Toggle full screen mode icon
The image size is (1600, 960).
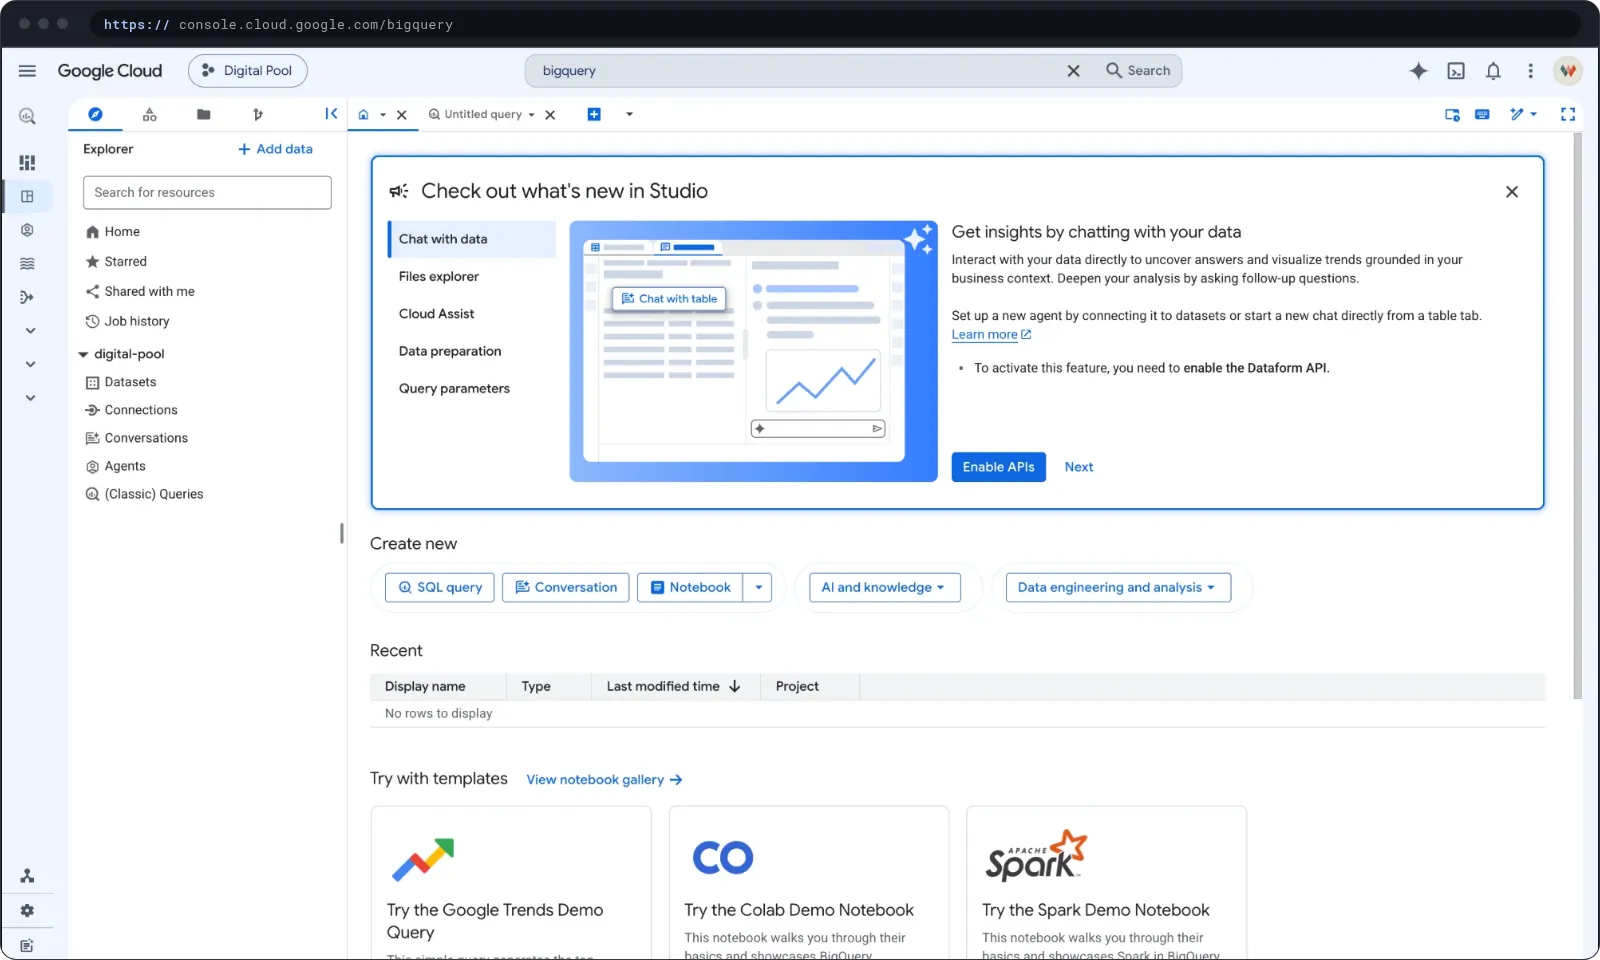[x=1568, y=115]
